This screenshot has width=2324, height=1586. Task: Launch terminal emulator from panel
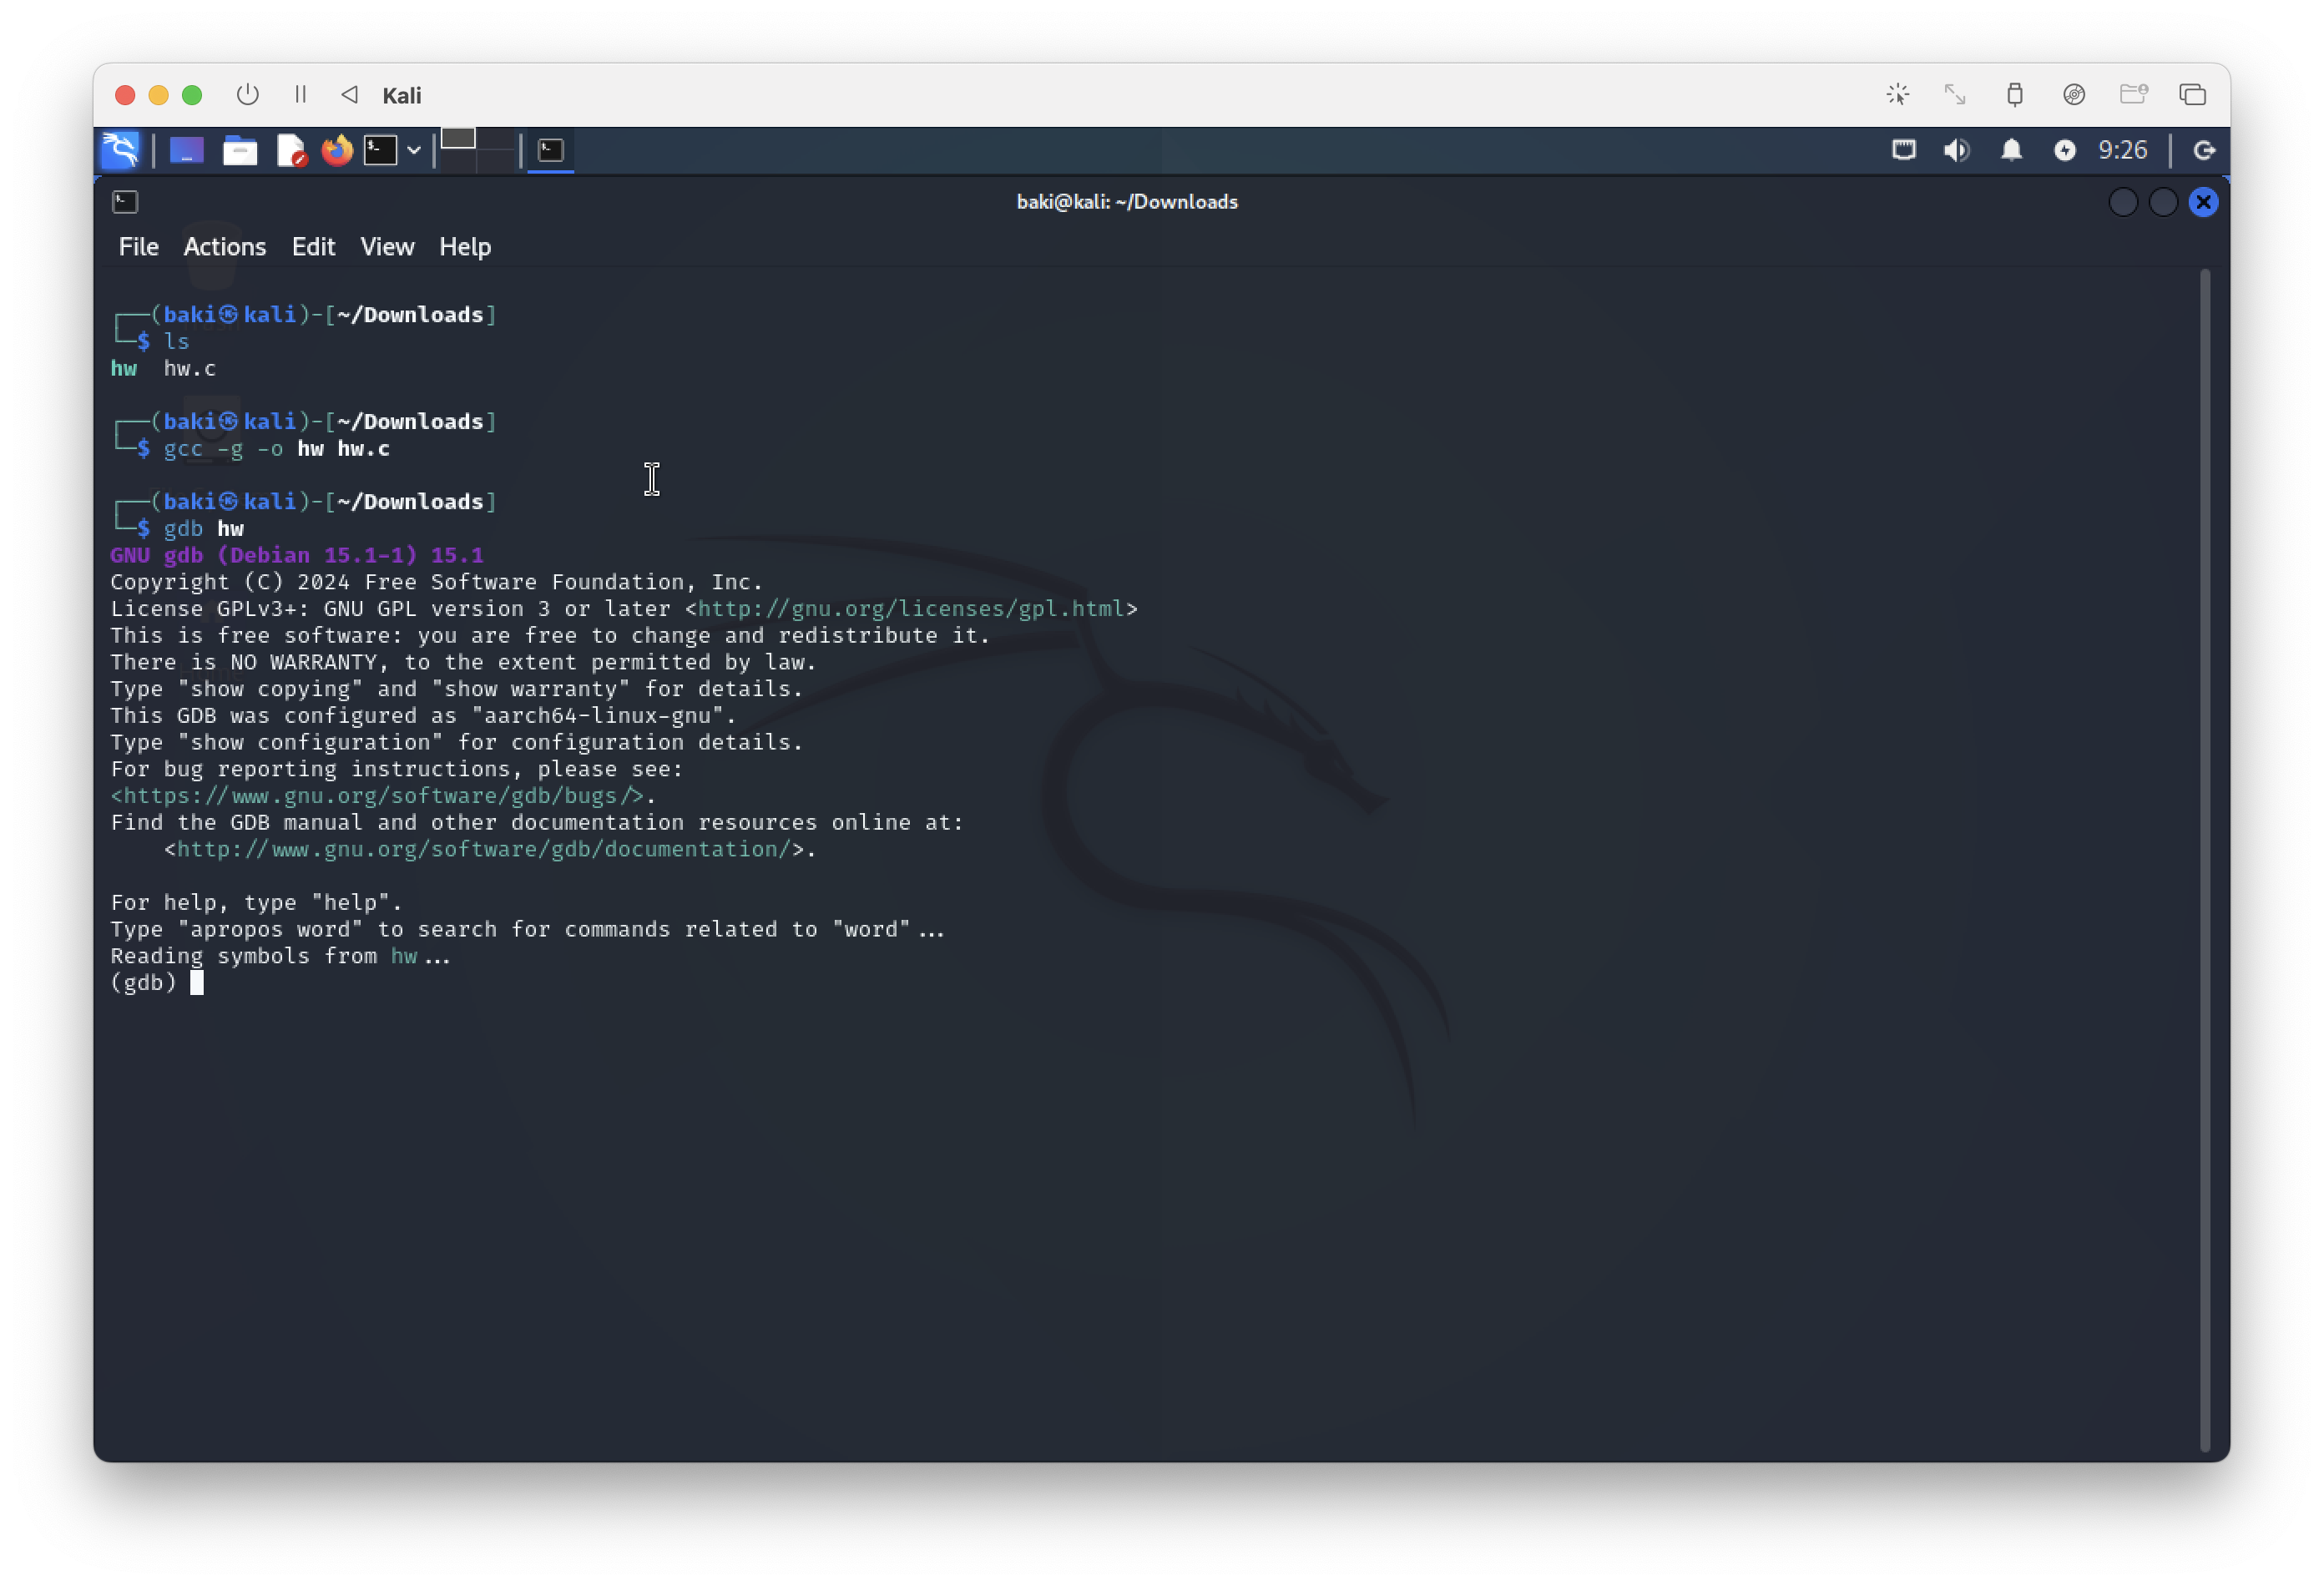(380, 150)
